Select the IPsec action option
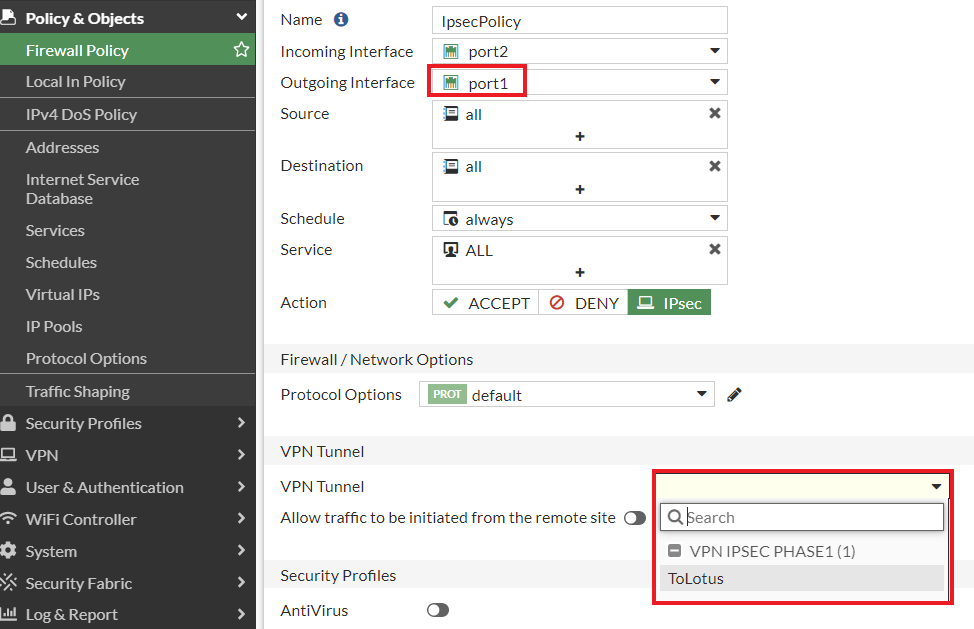Screen dimensions: 974x629 coord(669,303)
